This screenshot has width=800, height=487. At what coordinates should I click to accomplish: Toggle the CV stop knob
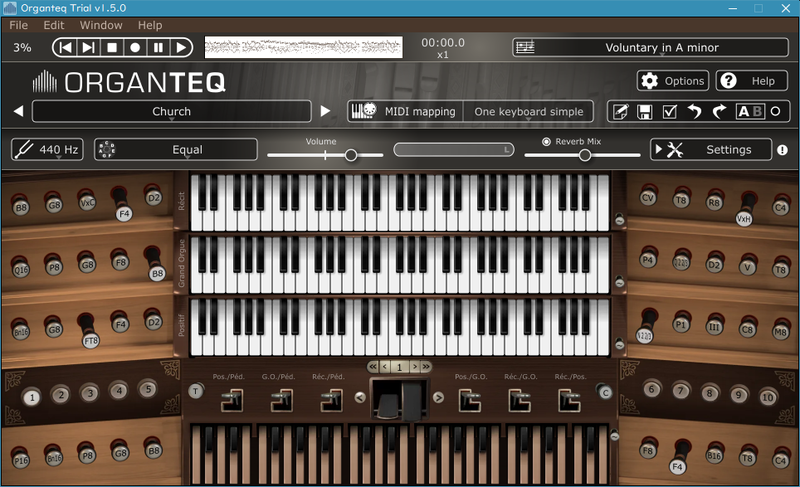pyautogui.click(x=647, y=197)
